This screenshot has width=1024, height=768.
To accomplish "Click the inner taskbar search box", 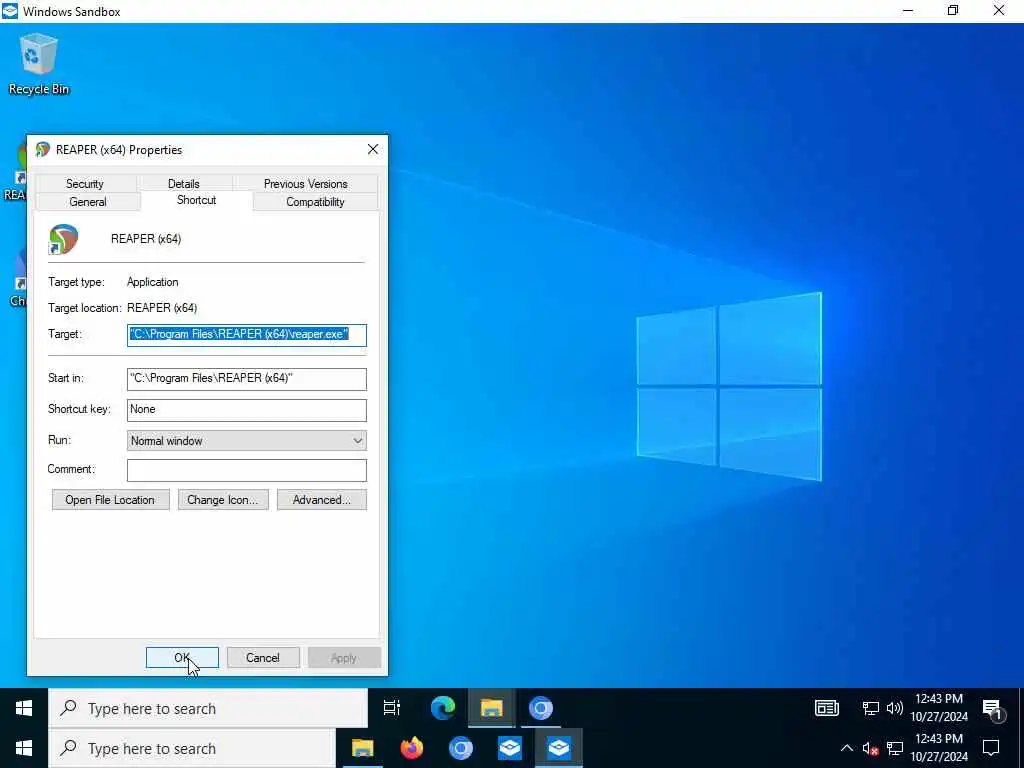I will (208, 708).
